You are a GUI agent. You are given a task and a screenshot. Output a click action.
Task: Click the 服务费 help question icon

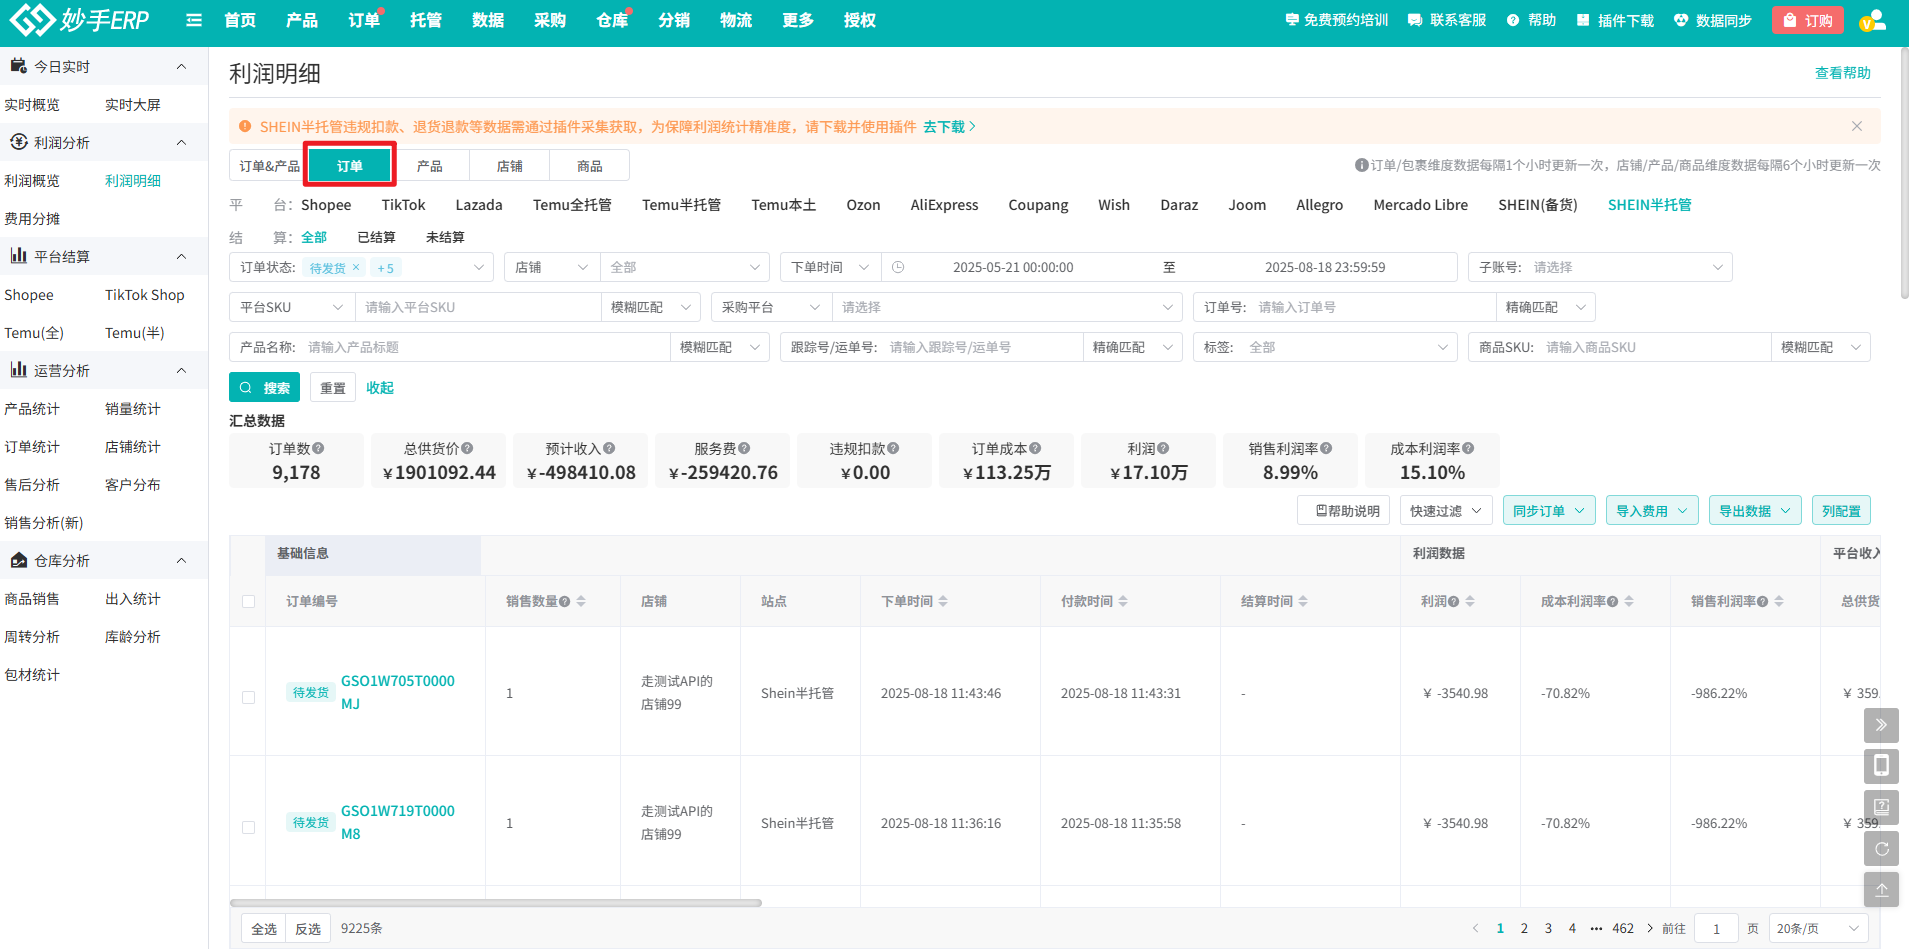(x=744, y=449)
